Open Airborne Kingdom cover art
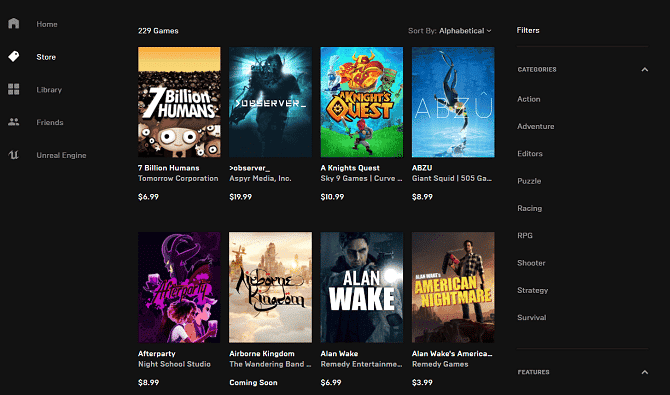The image size is (670, 395). click(x=270, y=287)
